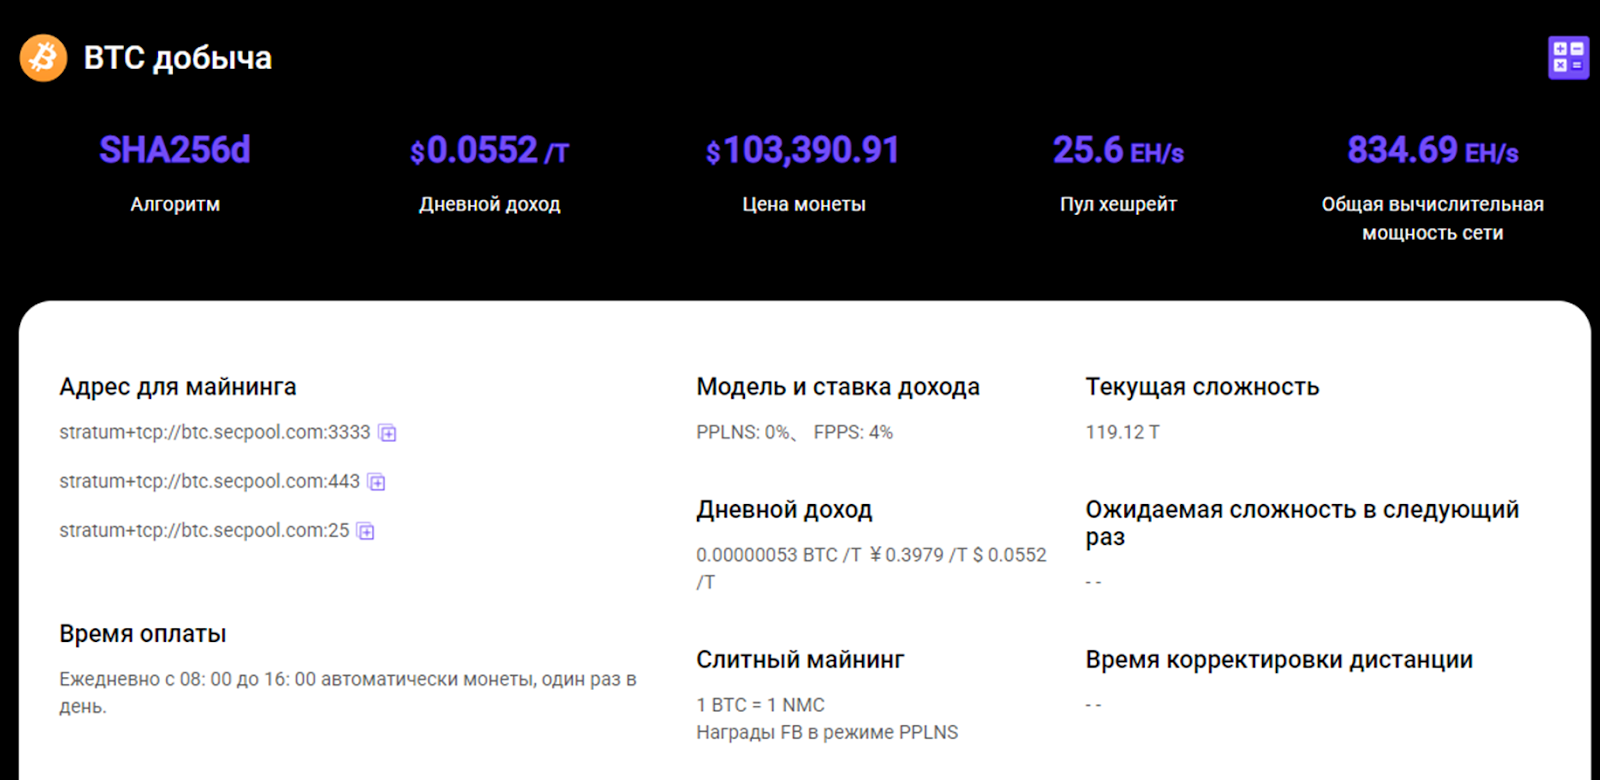The image size is (1600, 780).
Task: Click the 'Слитный майнинг' heading
Action: [800, 660]
